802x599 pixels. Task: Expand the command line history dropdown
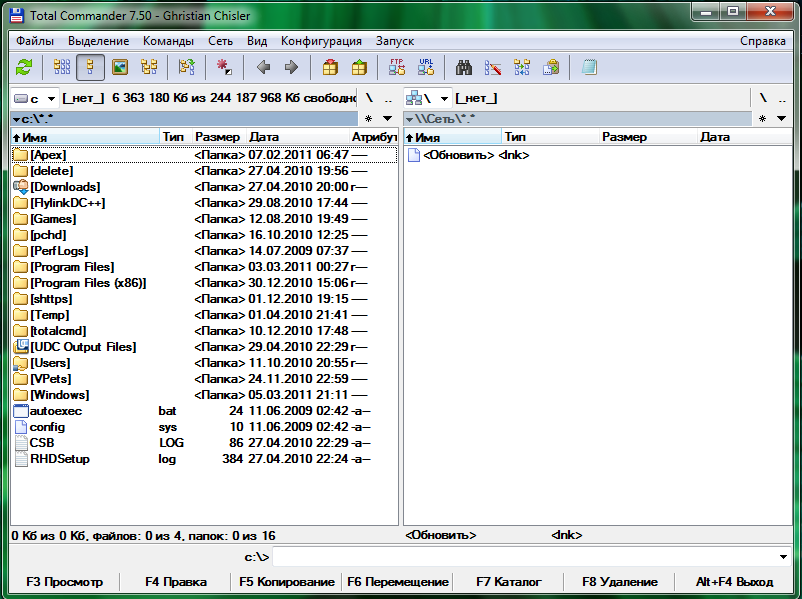coord(783,556)
